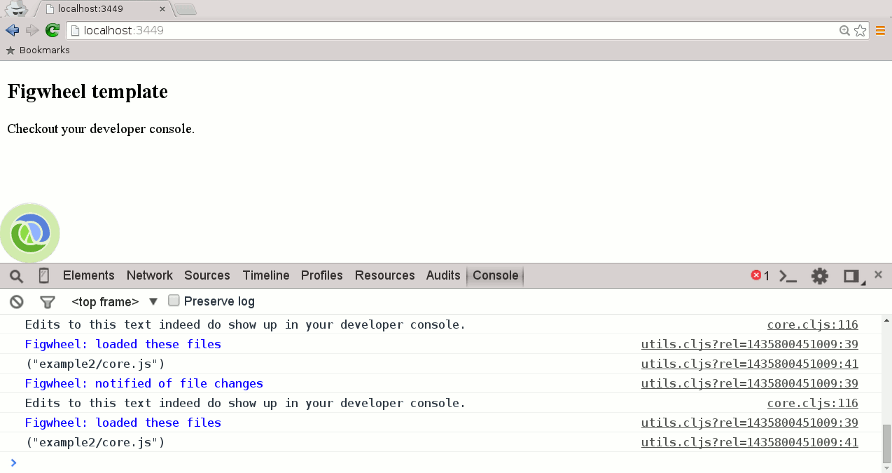Viewport: 892px width, 473px height.
Task: Select the last 'Figwheel: loaded these files' message
Action: pos(123,422)
